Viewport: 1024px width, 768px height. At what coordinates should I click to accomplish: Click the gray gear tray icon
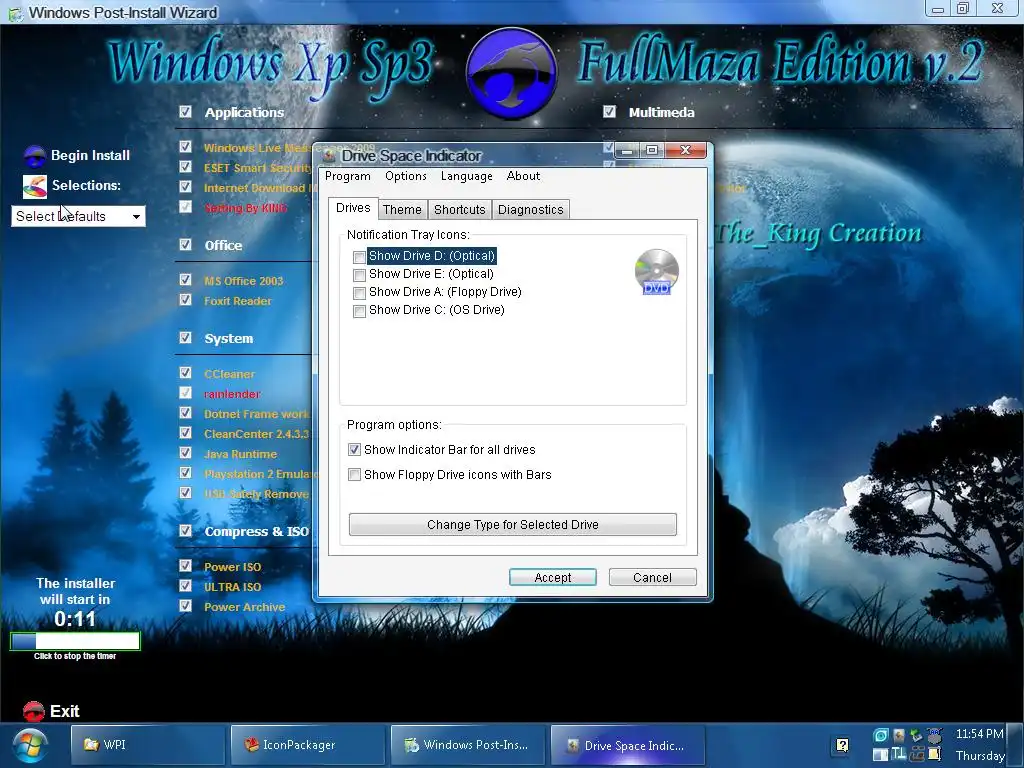pyautogui.click(x=935, y=735)
